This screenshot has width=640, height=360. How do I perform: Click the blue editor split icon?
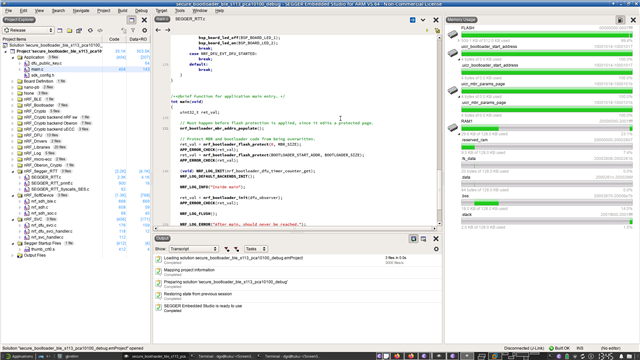pyautogui.click(x=413, y=20)
